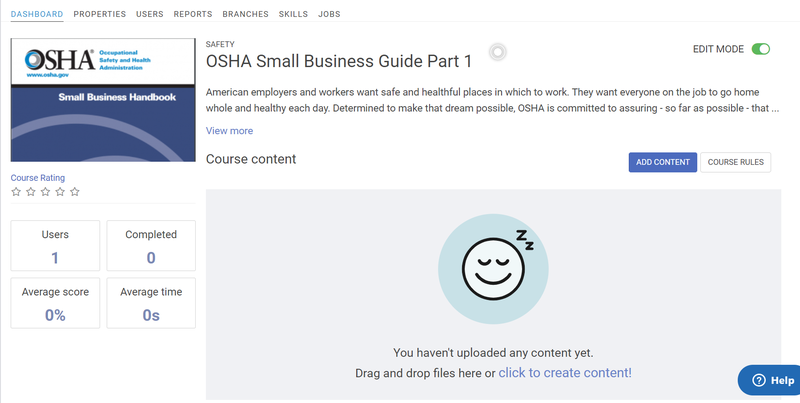The width and height of the screenshot is (800, 403).
Task: Toggle the Edit Mode switch
Action: point(761,49)
